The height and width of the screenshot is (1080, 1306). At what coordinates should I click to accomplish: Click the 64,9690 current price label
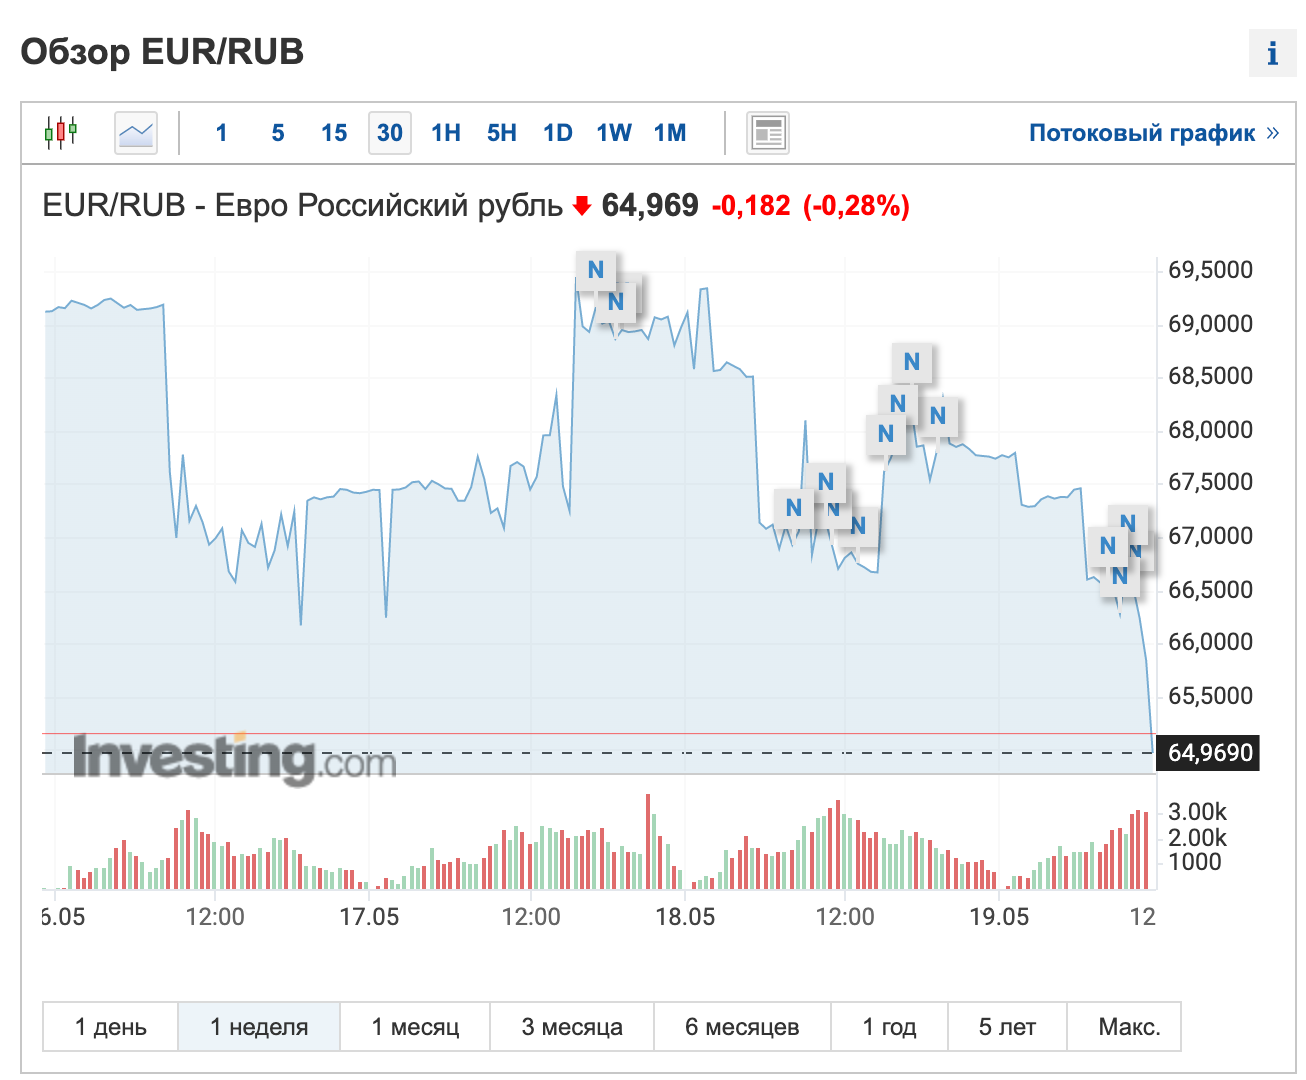coord(1210,753)
